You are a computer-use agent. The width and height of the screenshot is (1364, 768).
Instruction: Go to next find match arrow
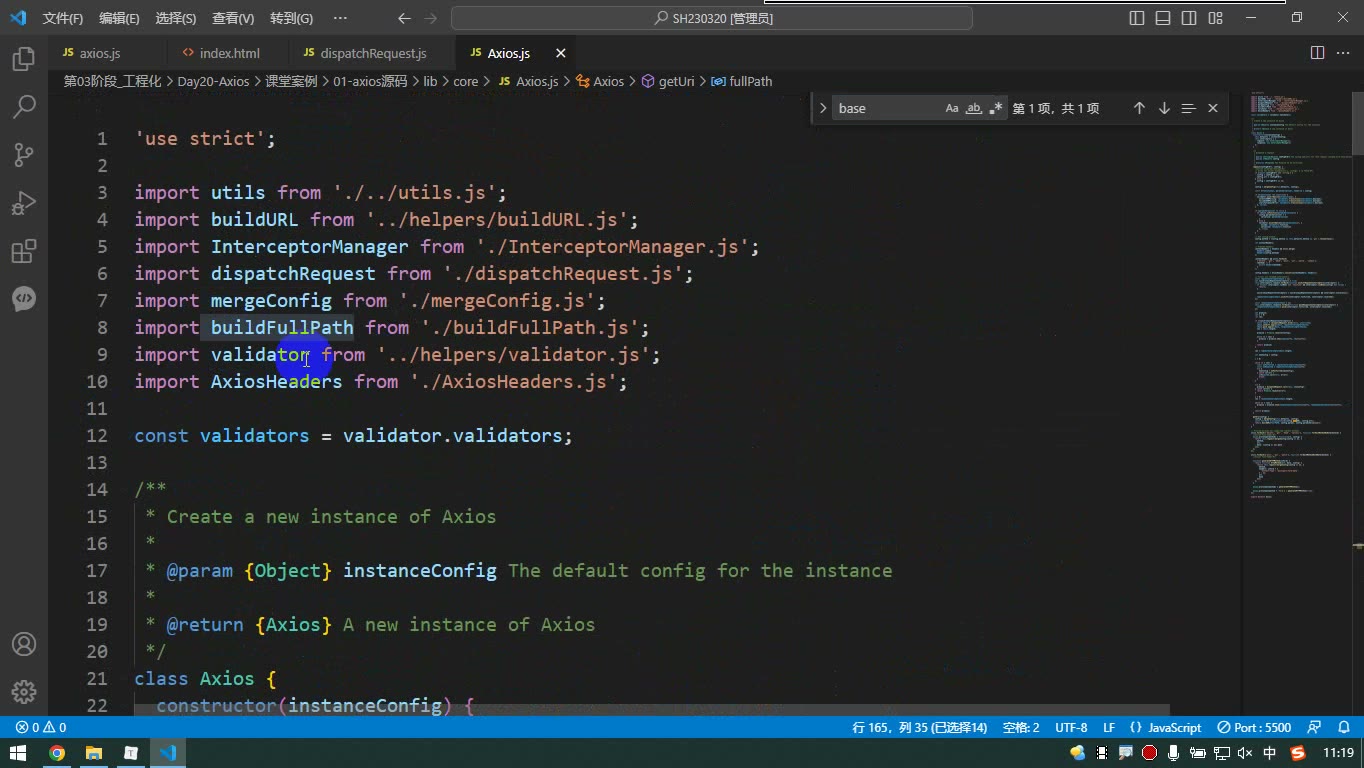click(x=1164, y=108)
